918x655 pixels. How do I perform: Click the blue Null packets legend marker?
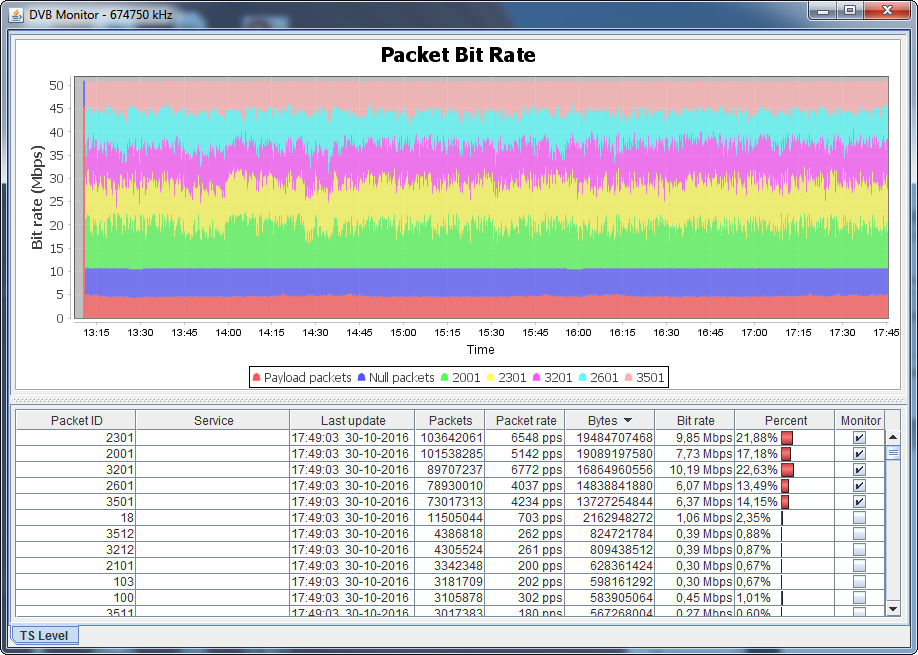pyautogui.click(x=361, y=378)
